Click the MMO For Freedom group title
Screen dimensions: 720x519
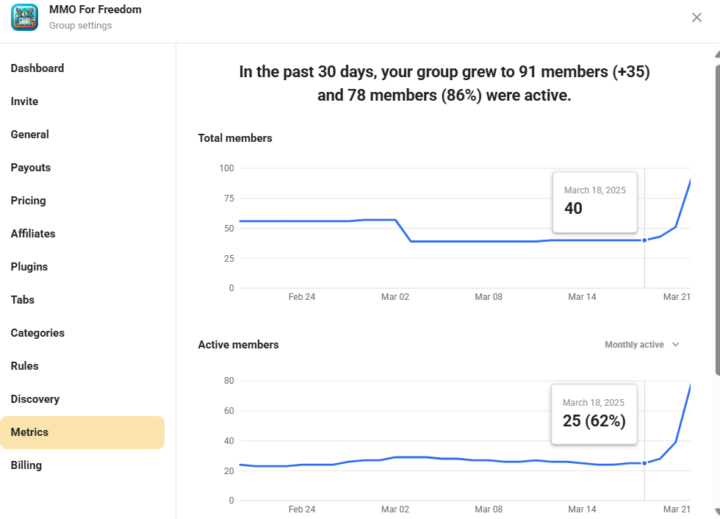point(96,10)
